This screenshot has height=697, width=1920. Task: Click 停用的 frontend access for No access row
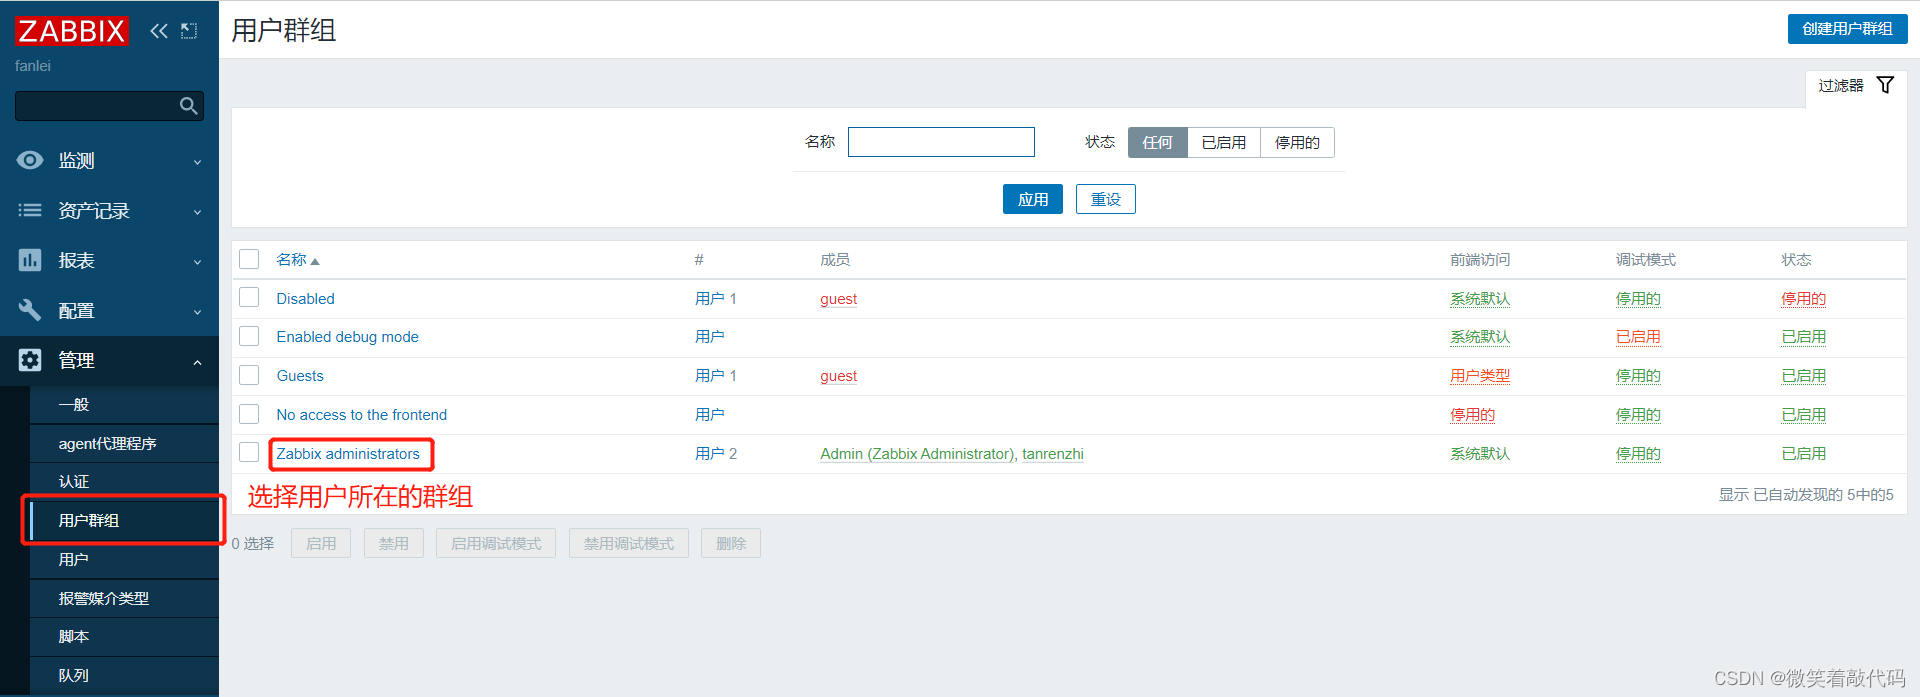(1472, 415)
